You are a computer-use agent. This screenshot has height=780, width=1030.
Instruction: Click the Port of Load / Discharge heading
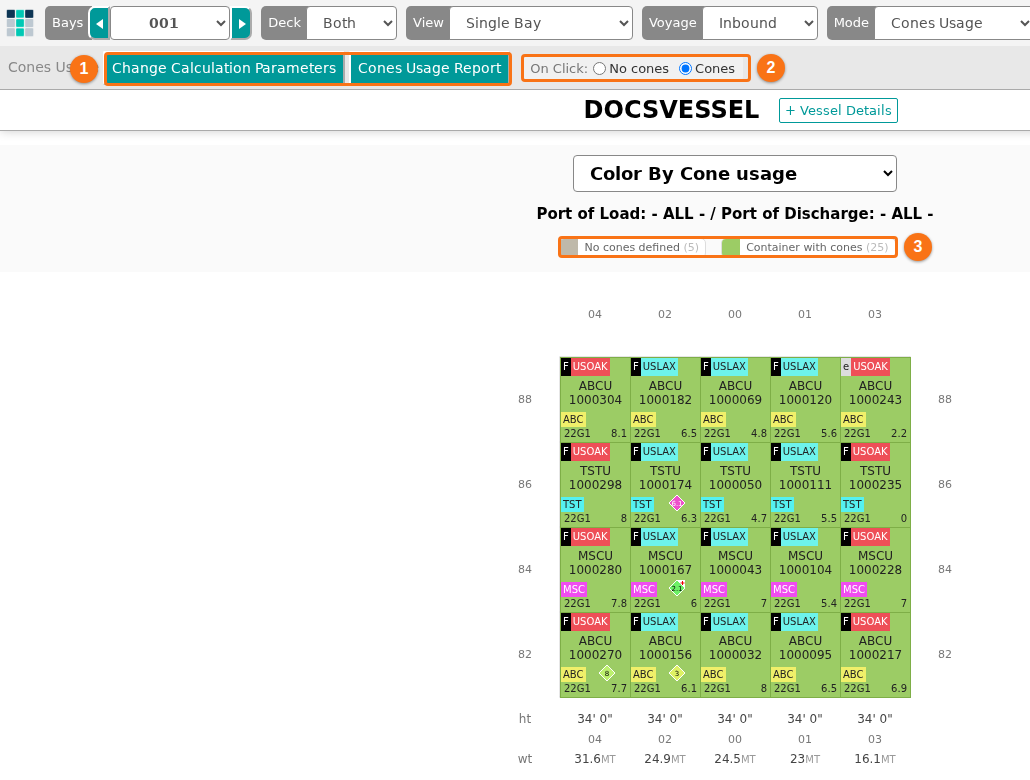[734, 214]
